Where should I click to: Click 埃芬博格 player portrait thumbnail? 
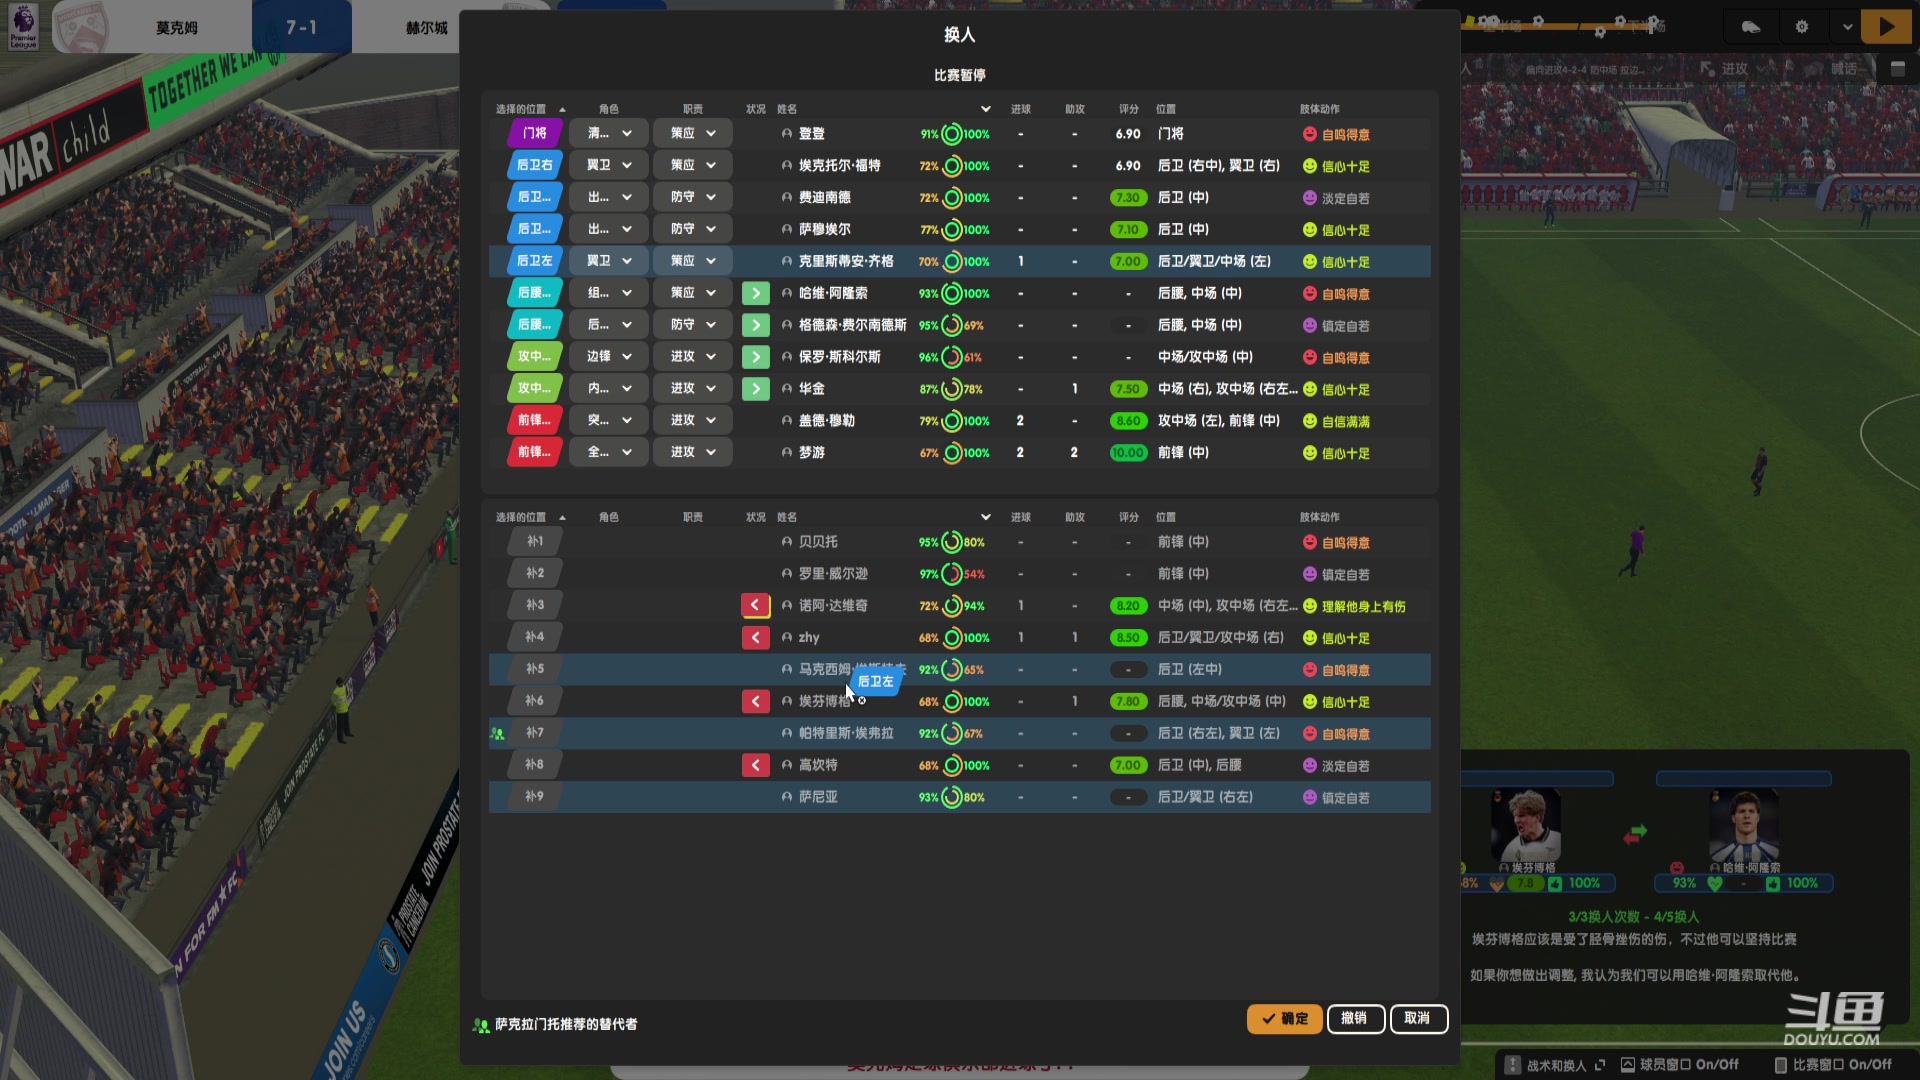coord(1526,824)
